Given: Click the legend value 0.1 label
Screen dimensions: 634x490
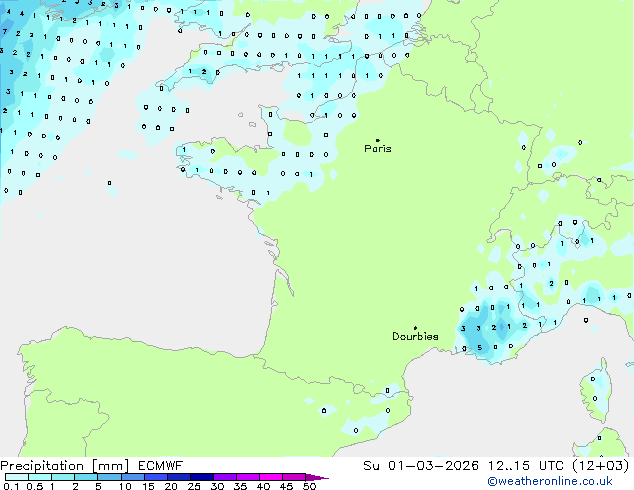Looking at the screenshot, I should pyautogui.click(x=11, y=486).
